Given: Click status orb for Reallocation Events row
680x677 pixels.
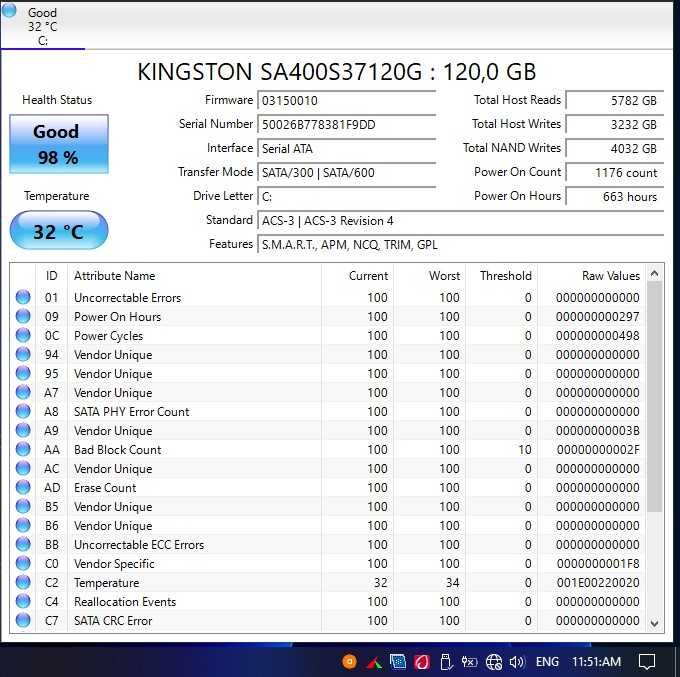Looking at the screenshot, I should [23, 602].
